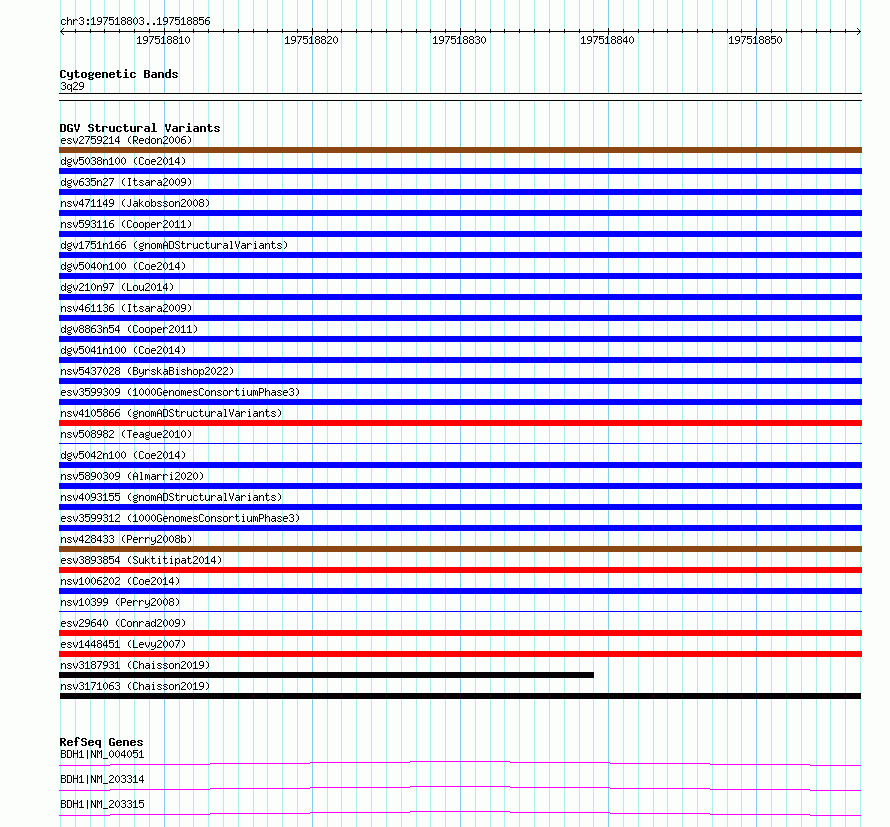
Task: Open variant dgv635n27 (Itsara2009)
Action: tap(126, 182)
